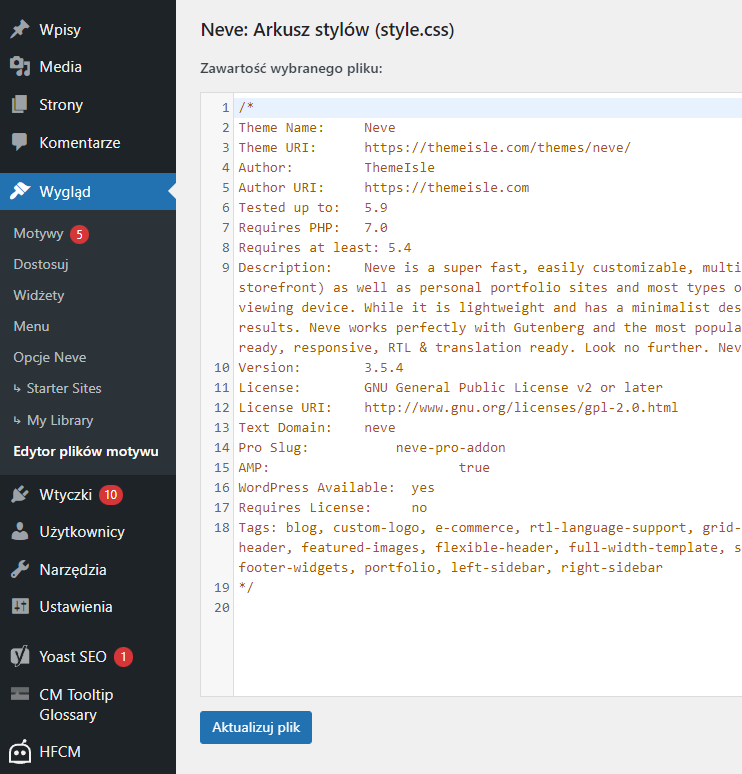Open the Ustawienia menu
The width and height of the screenshot is (742, 774).
click(76, 607)
